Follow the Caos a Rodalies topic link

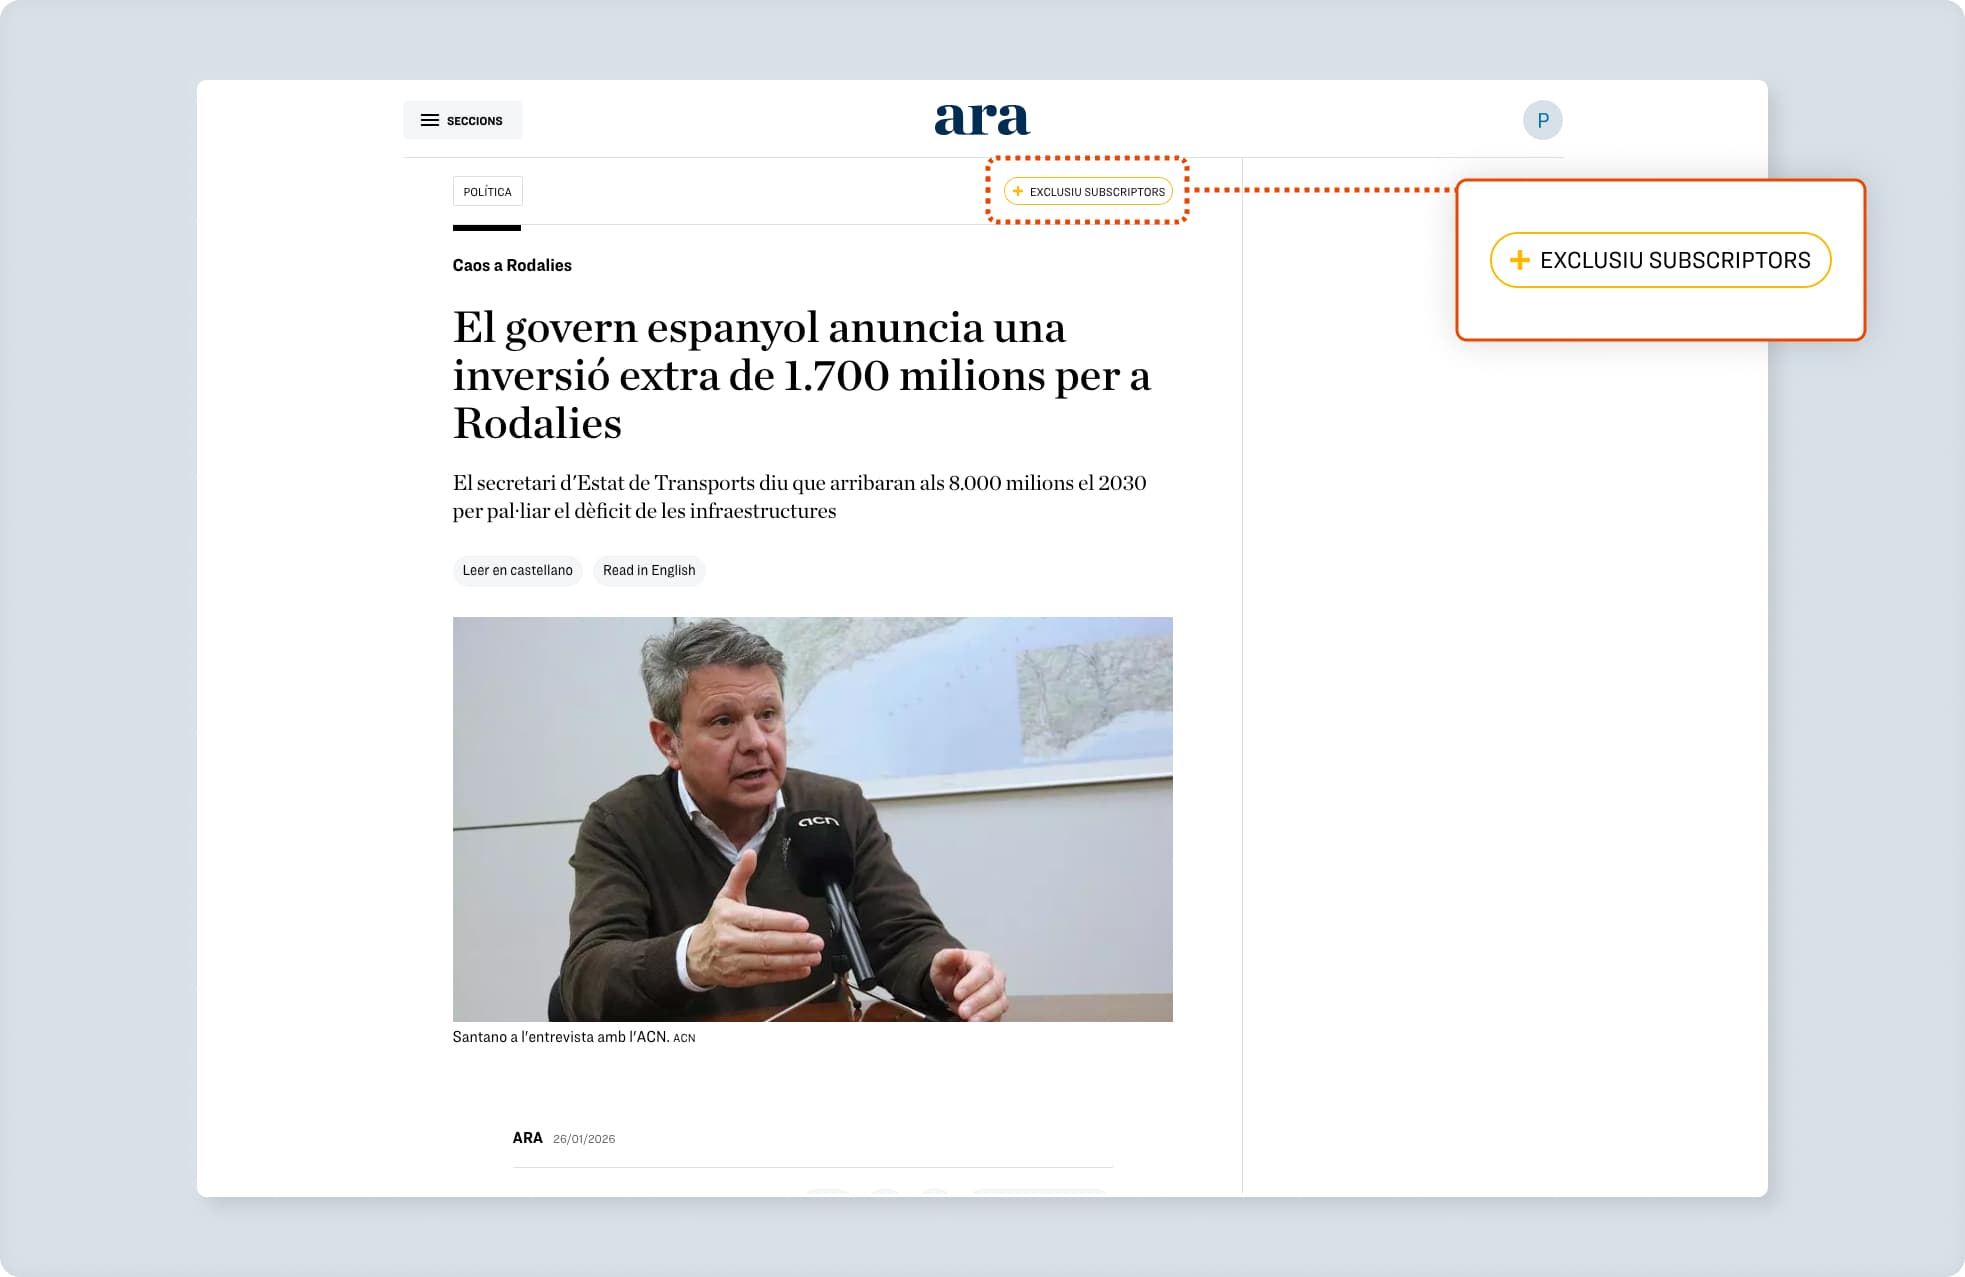point(512,265)
